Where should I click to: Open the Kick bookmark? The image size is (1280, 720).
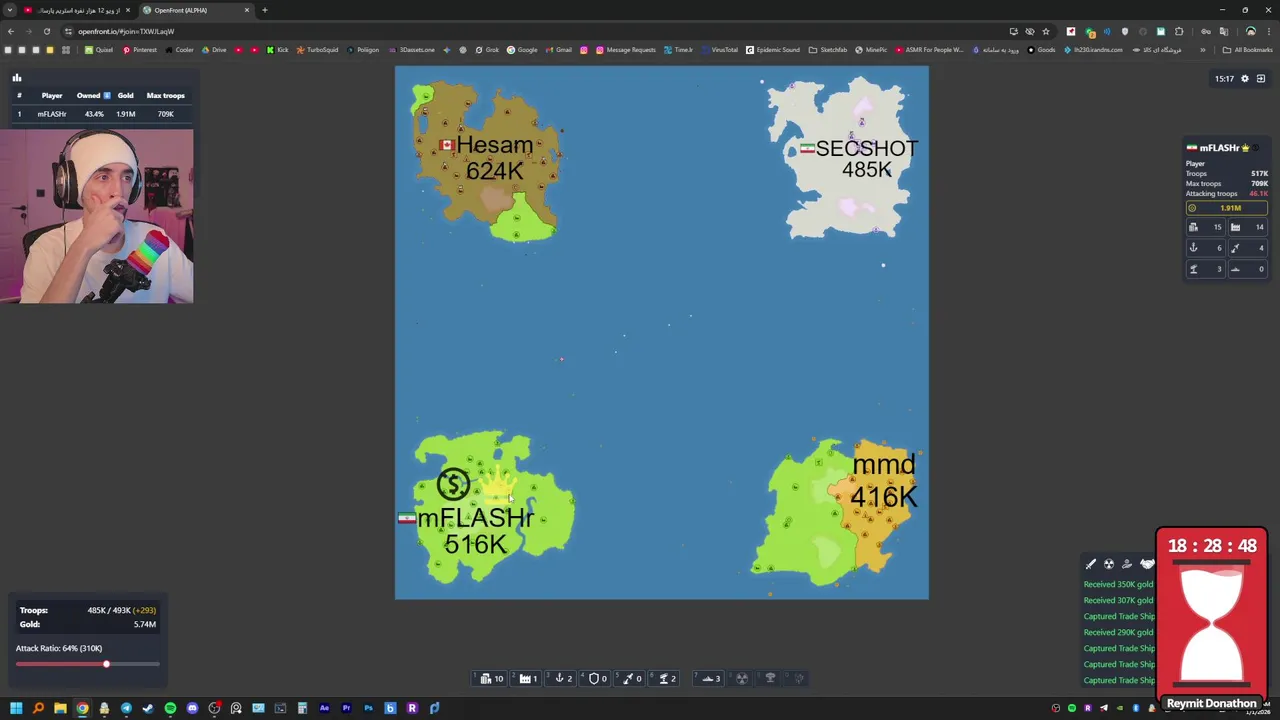click(x=277, y=50)
